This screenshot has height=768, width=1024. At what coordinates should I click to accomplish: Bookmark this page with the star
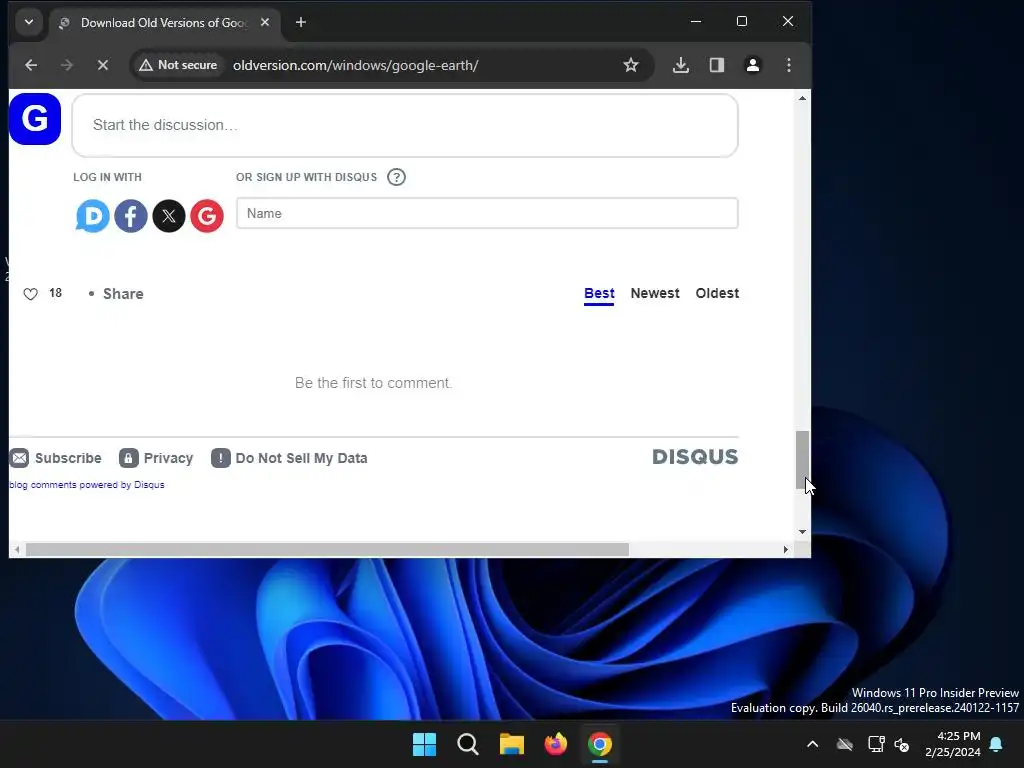point(630,65)
